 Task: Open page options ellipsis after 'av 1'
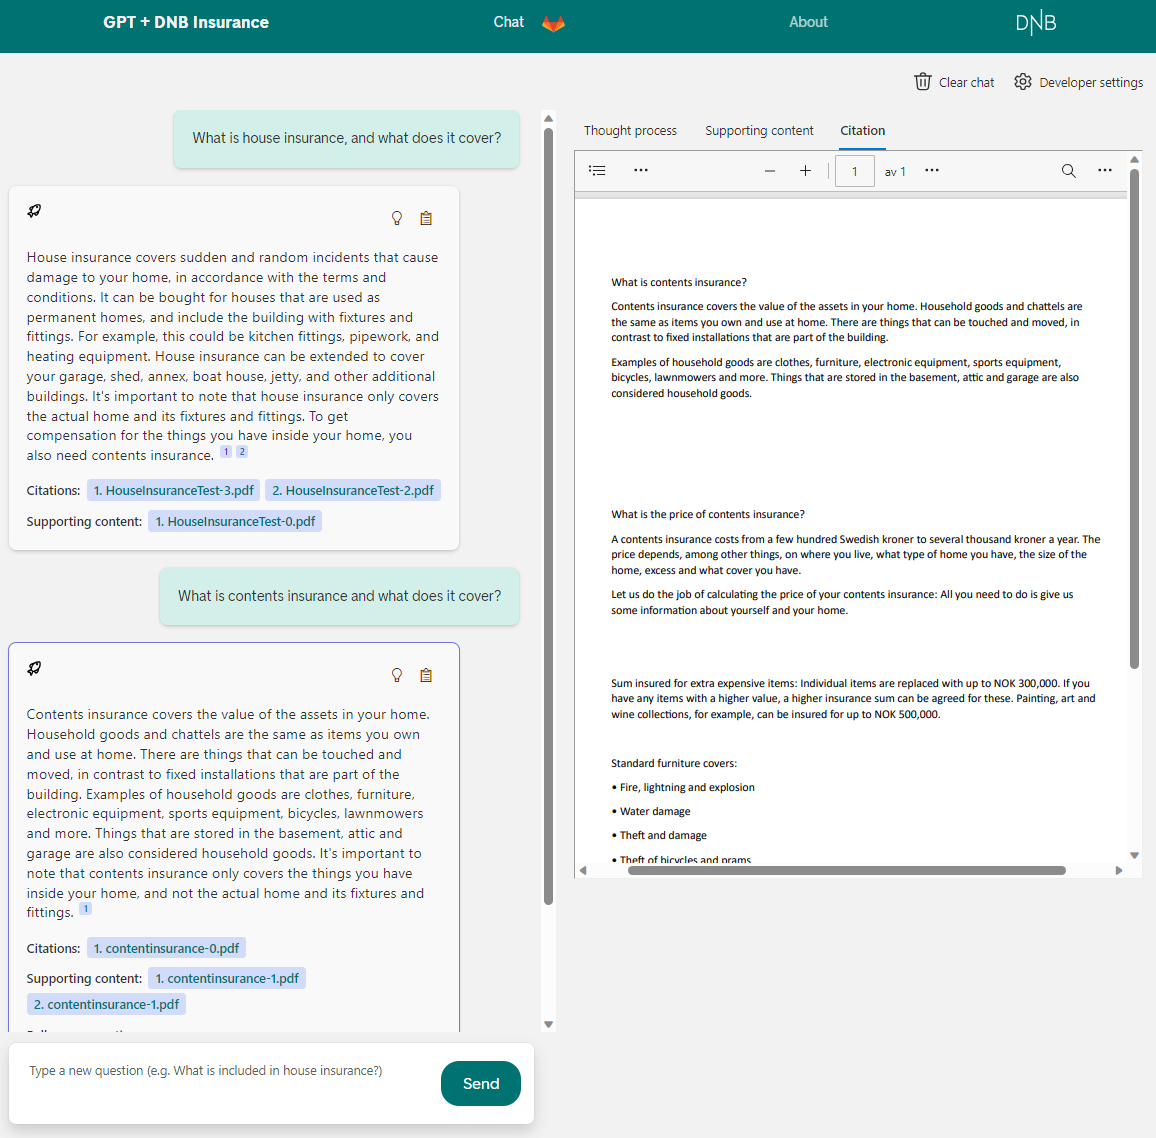click(x=932, y=170)
